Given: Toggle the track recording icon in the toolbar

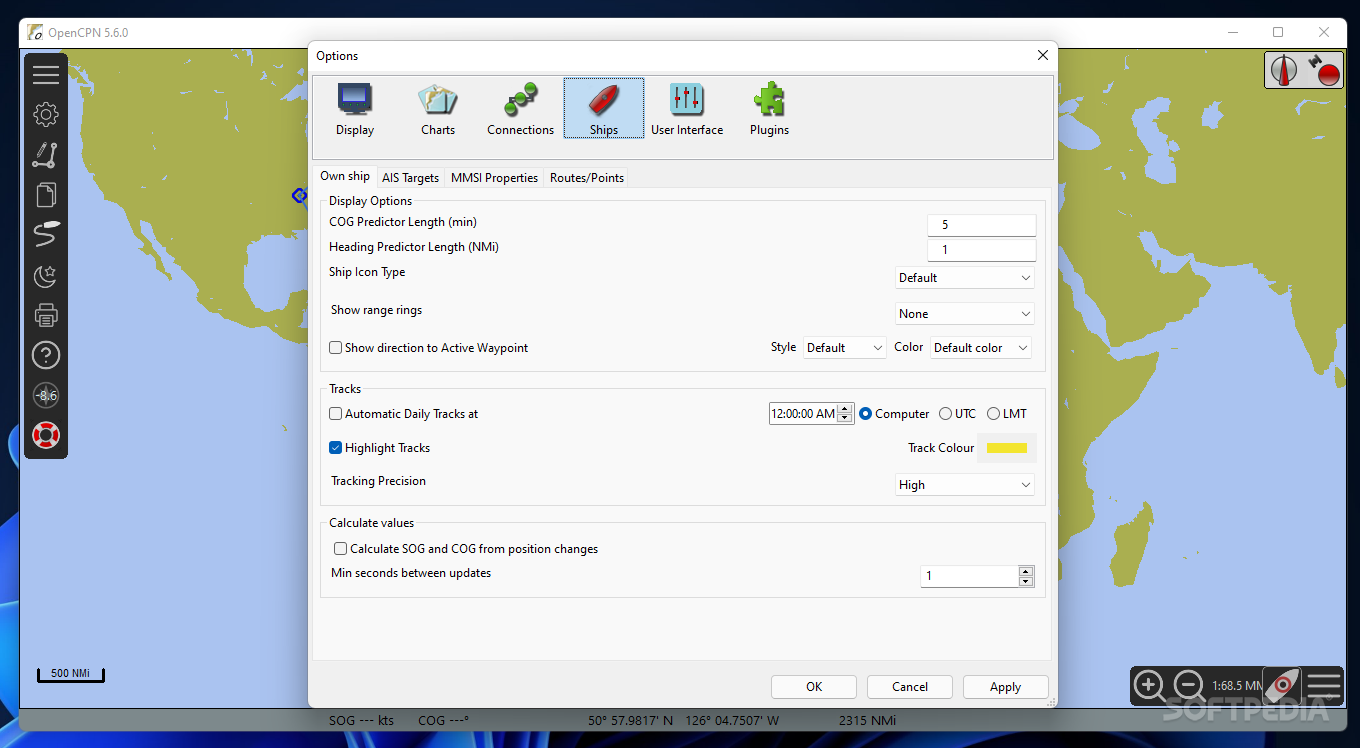Looking at the screenshot, I should [46, 235].
